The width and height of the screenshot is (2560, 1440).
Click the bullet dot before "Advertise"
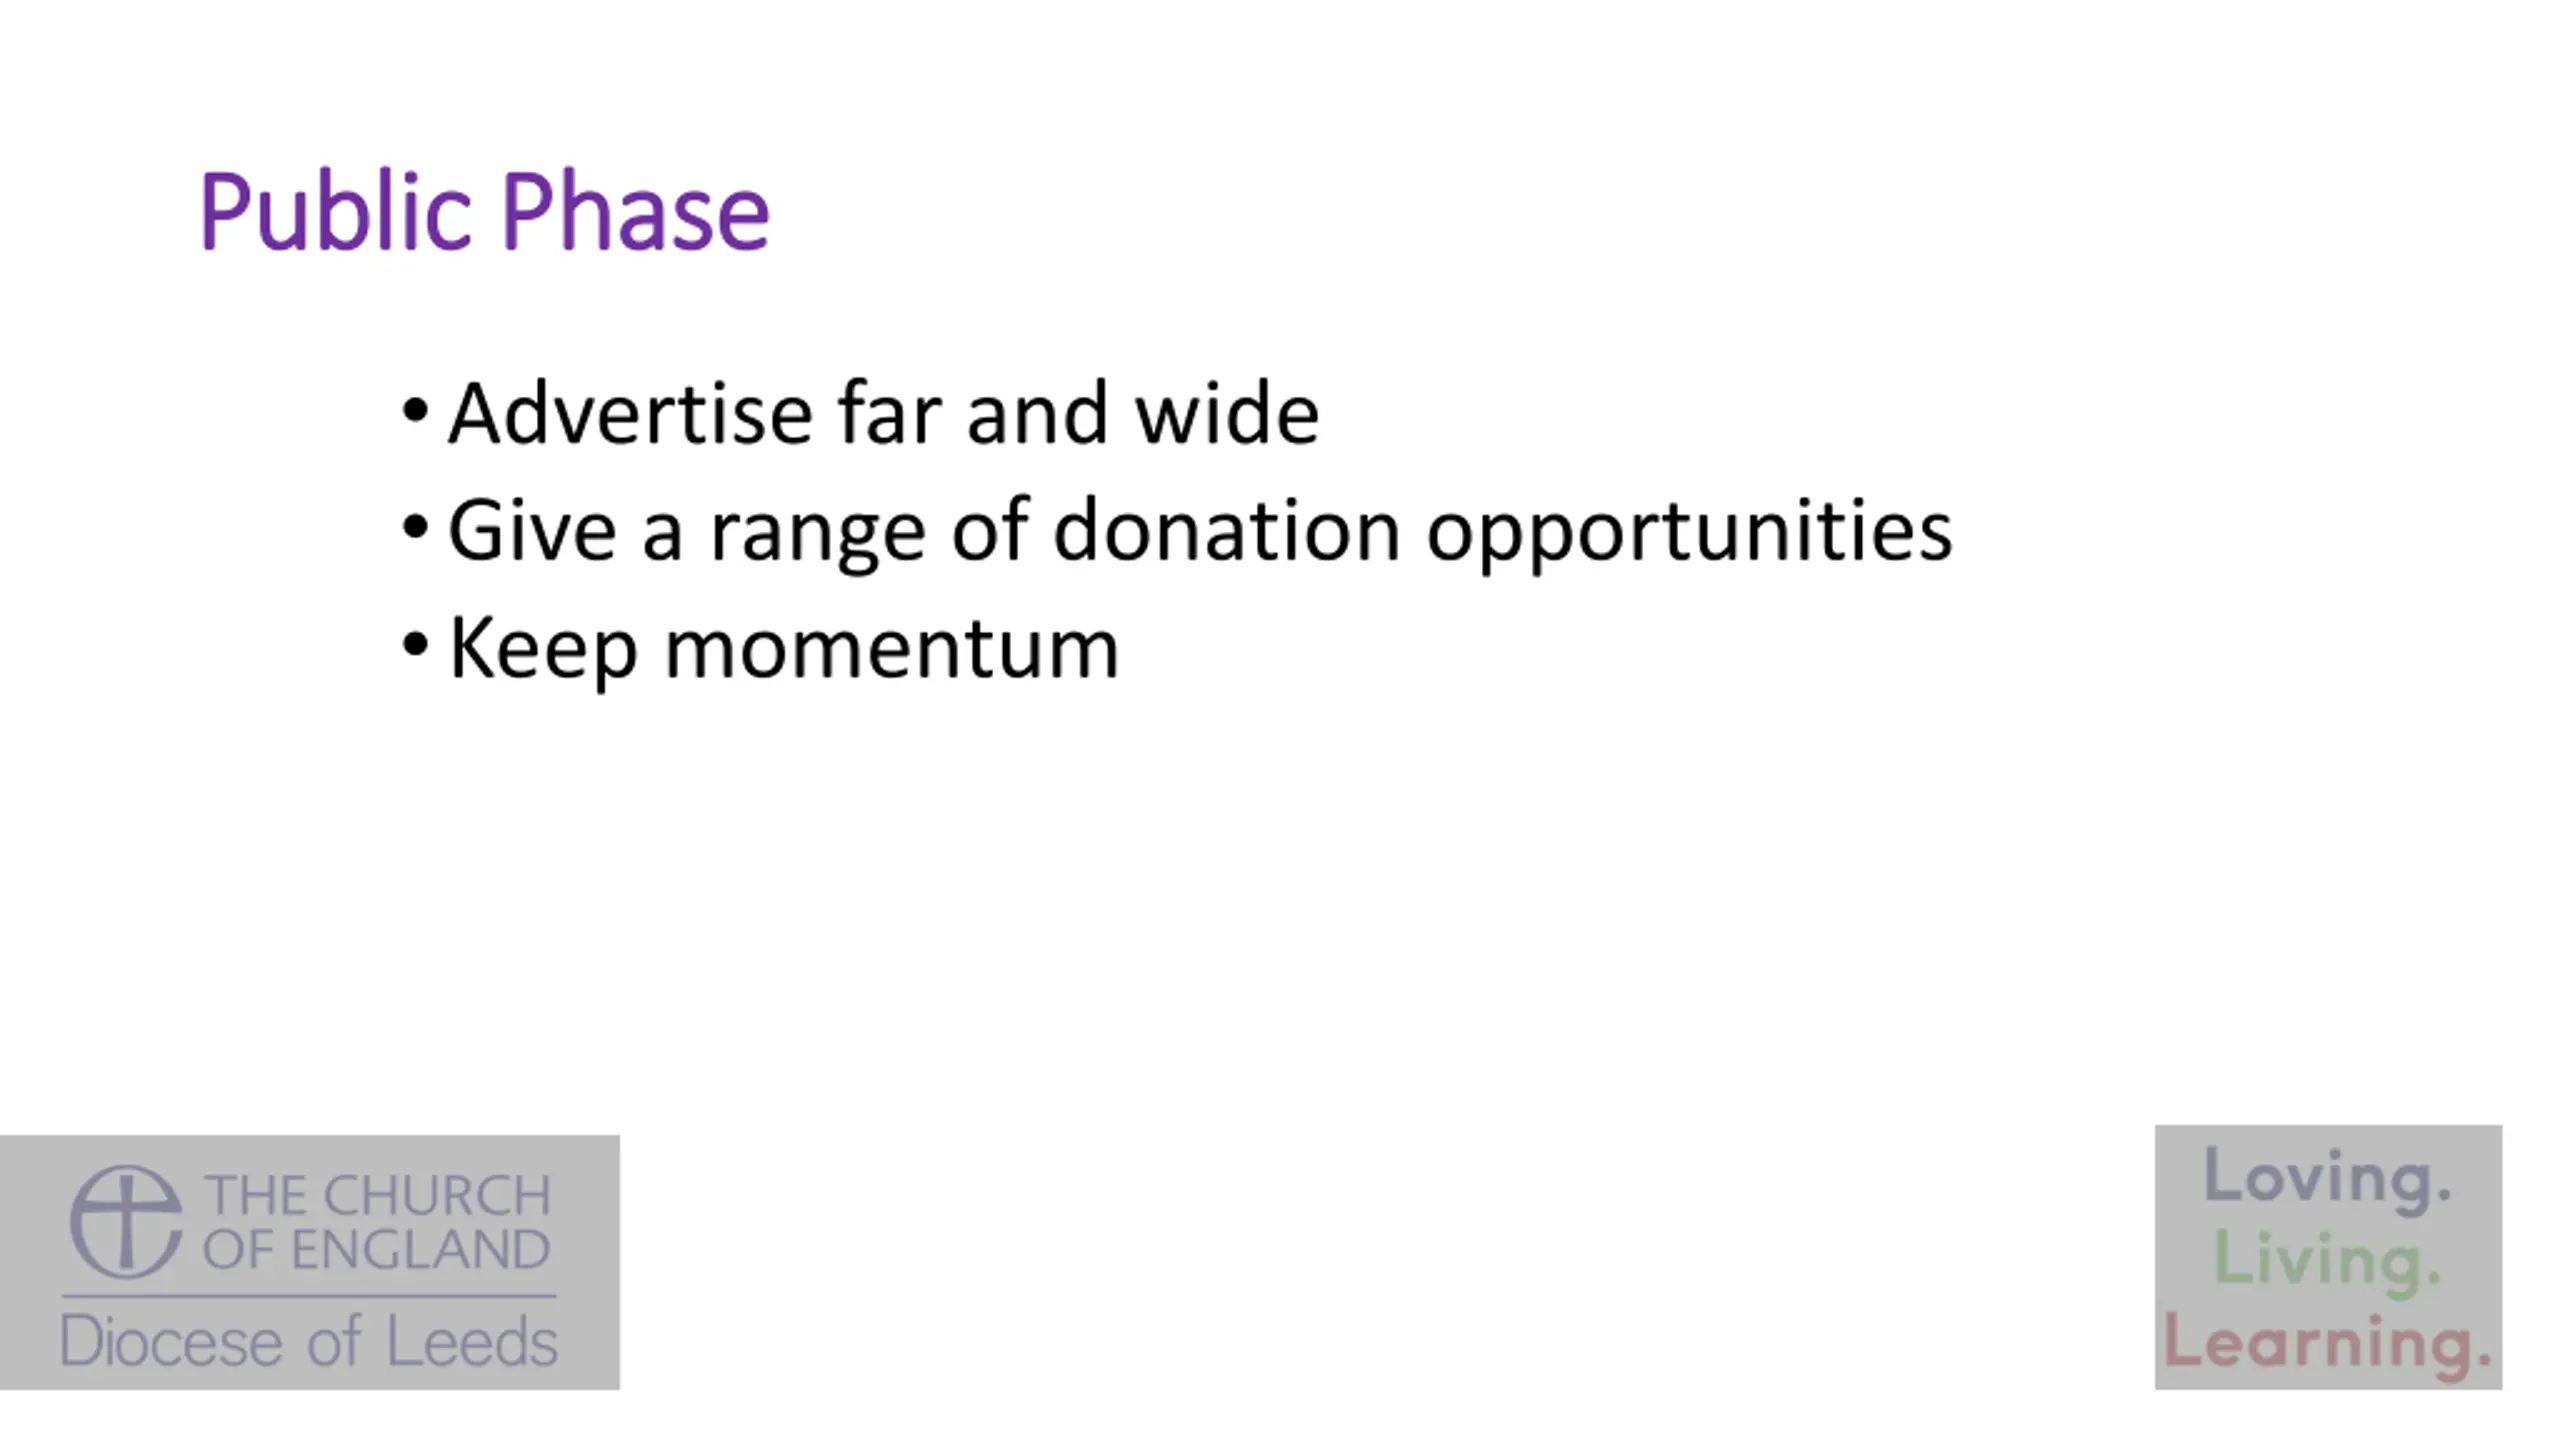[x=415, y=410]
